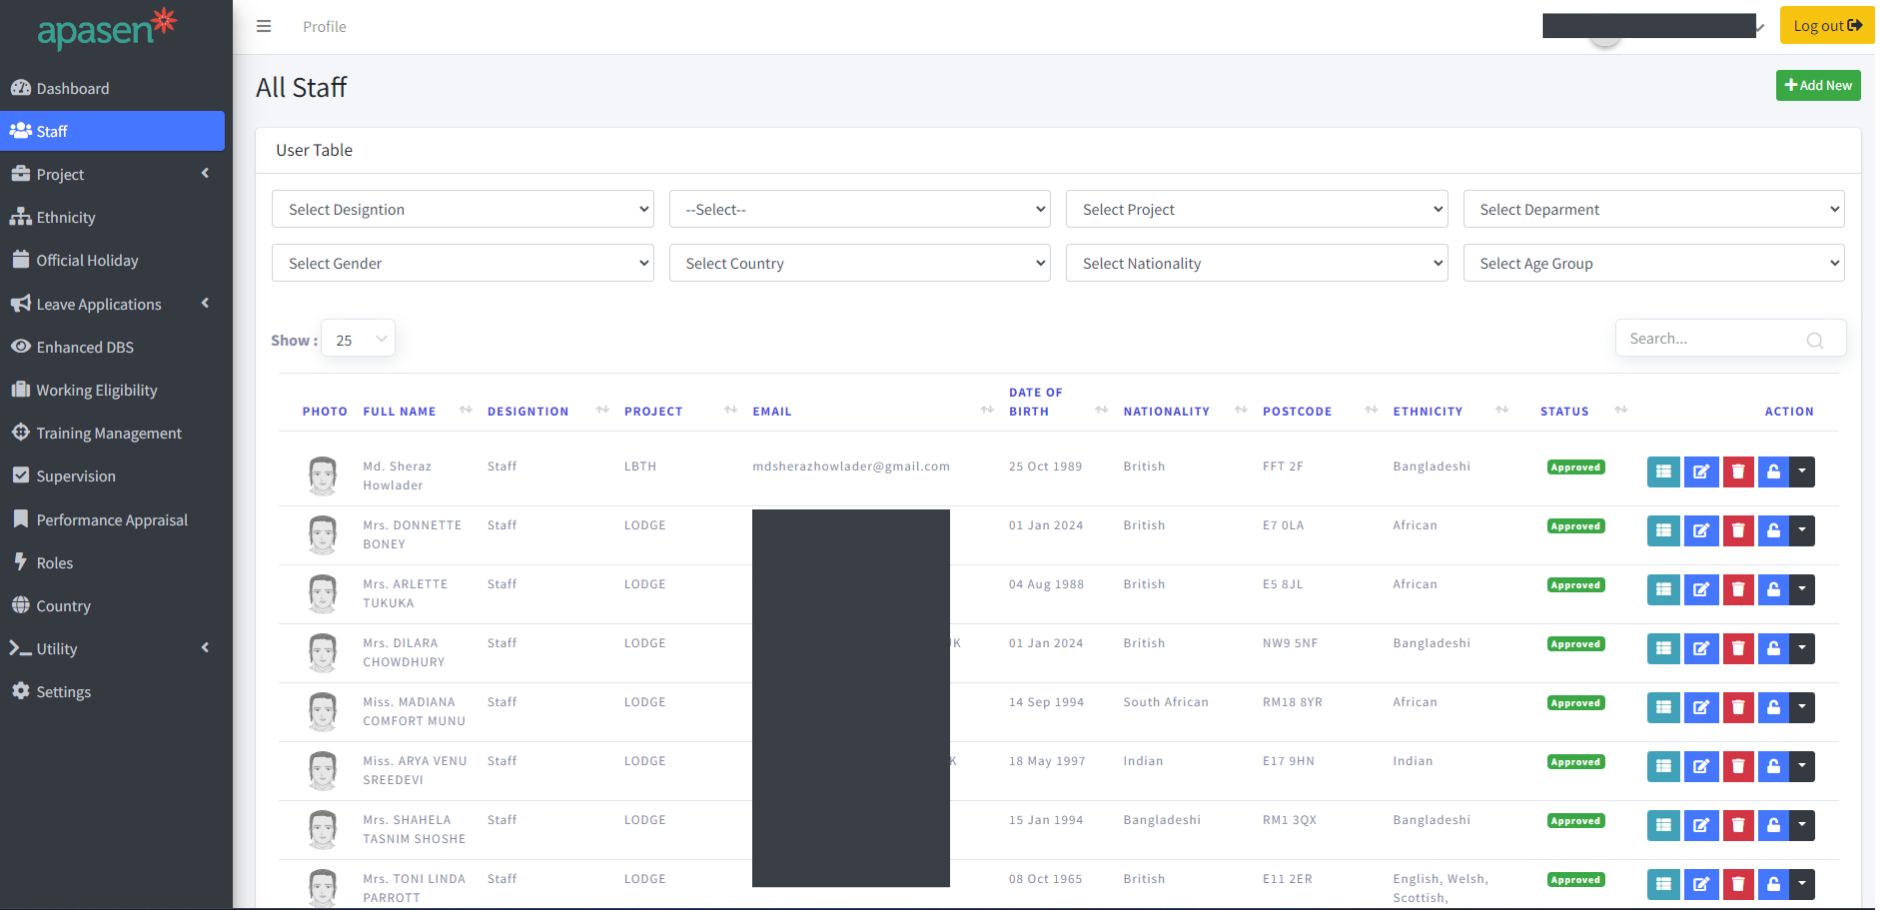This screenshot has height=910, width=1880.
Task: Change Show entries count selector
Action: [x=358, y=340]
